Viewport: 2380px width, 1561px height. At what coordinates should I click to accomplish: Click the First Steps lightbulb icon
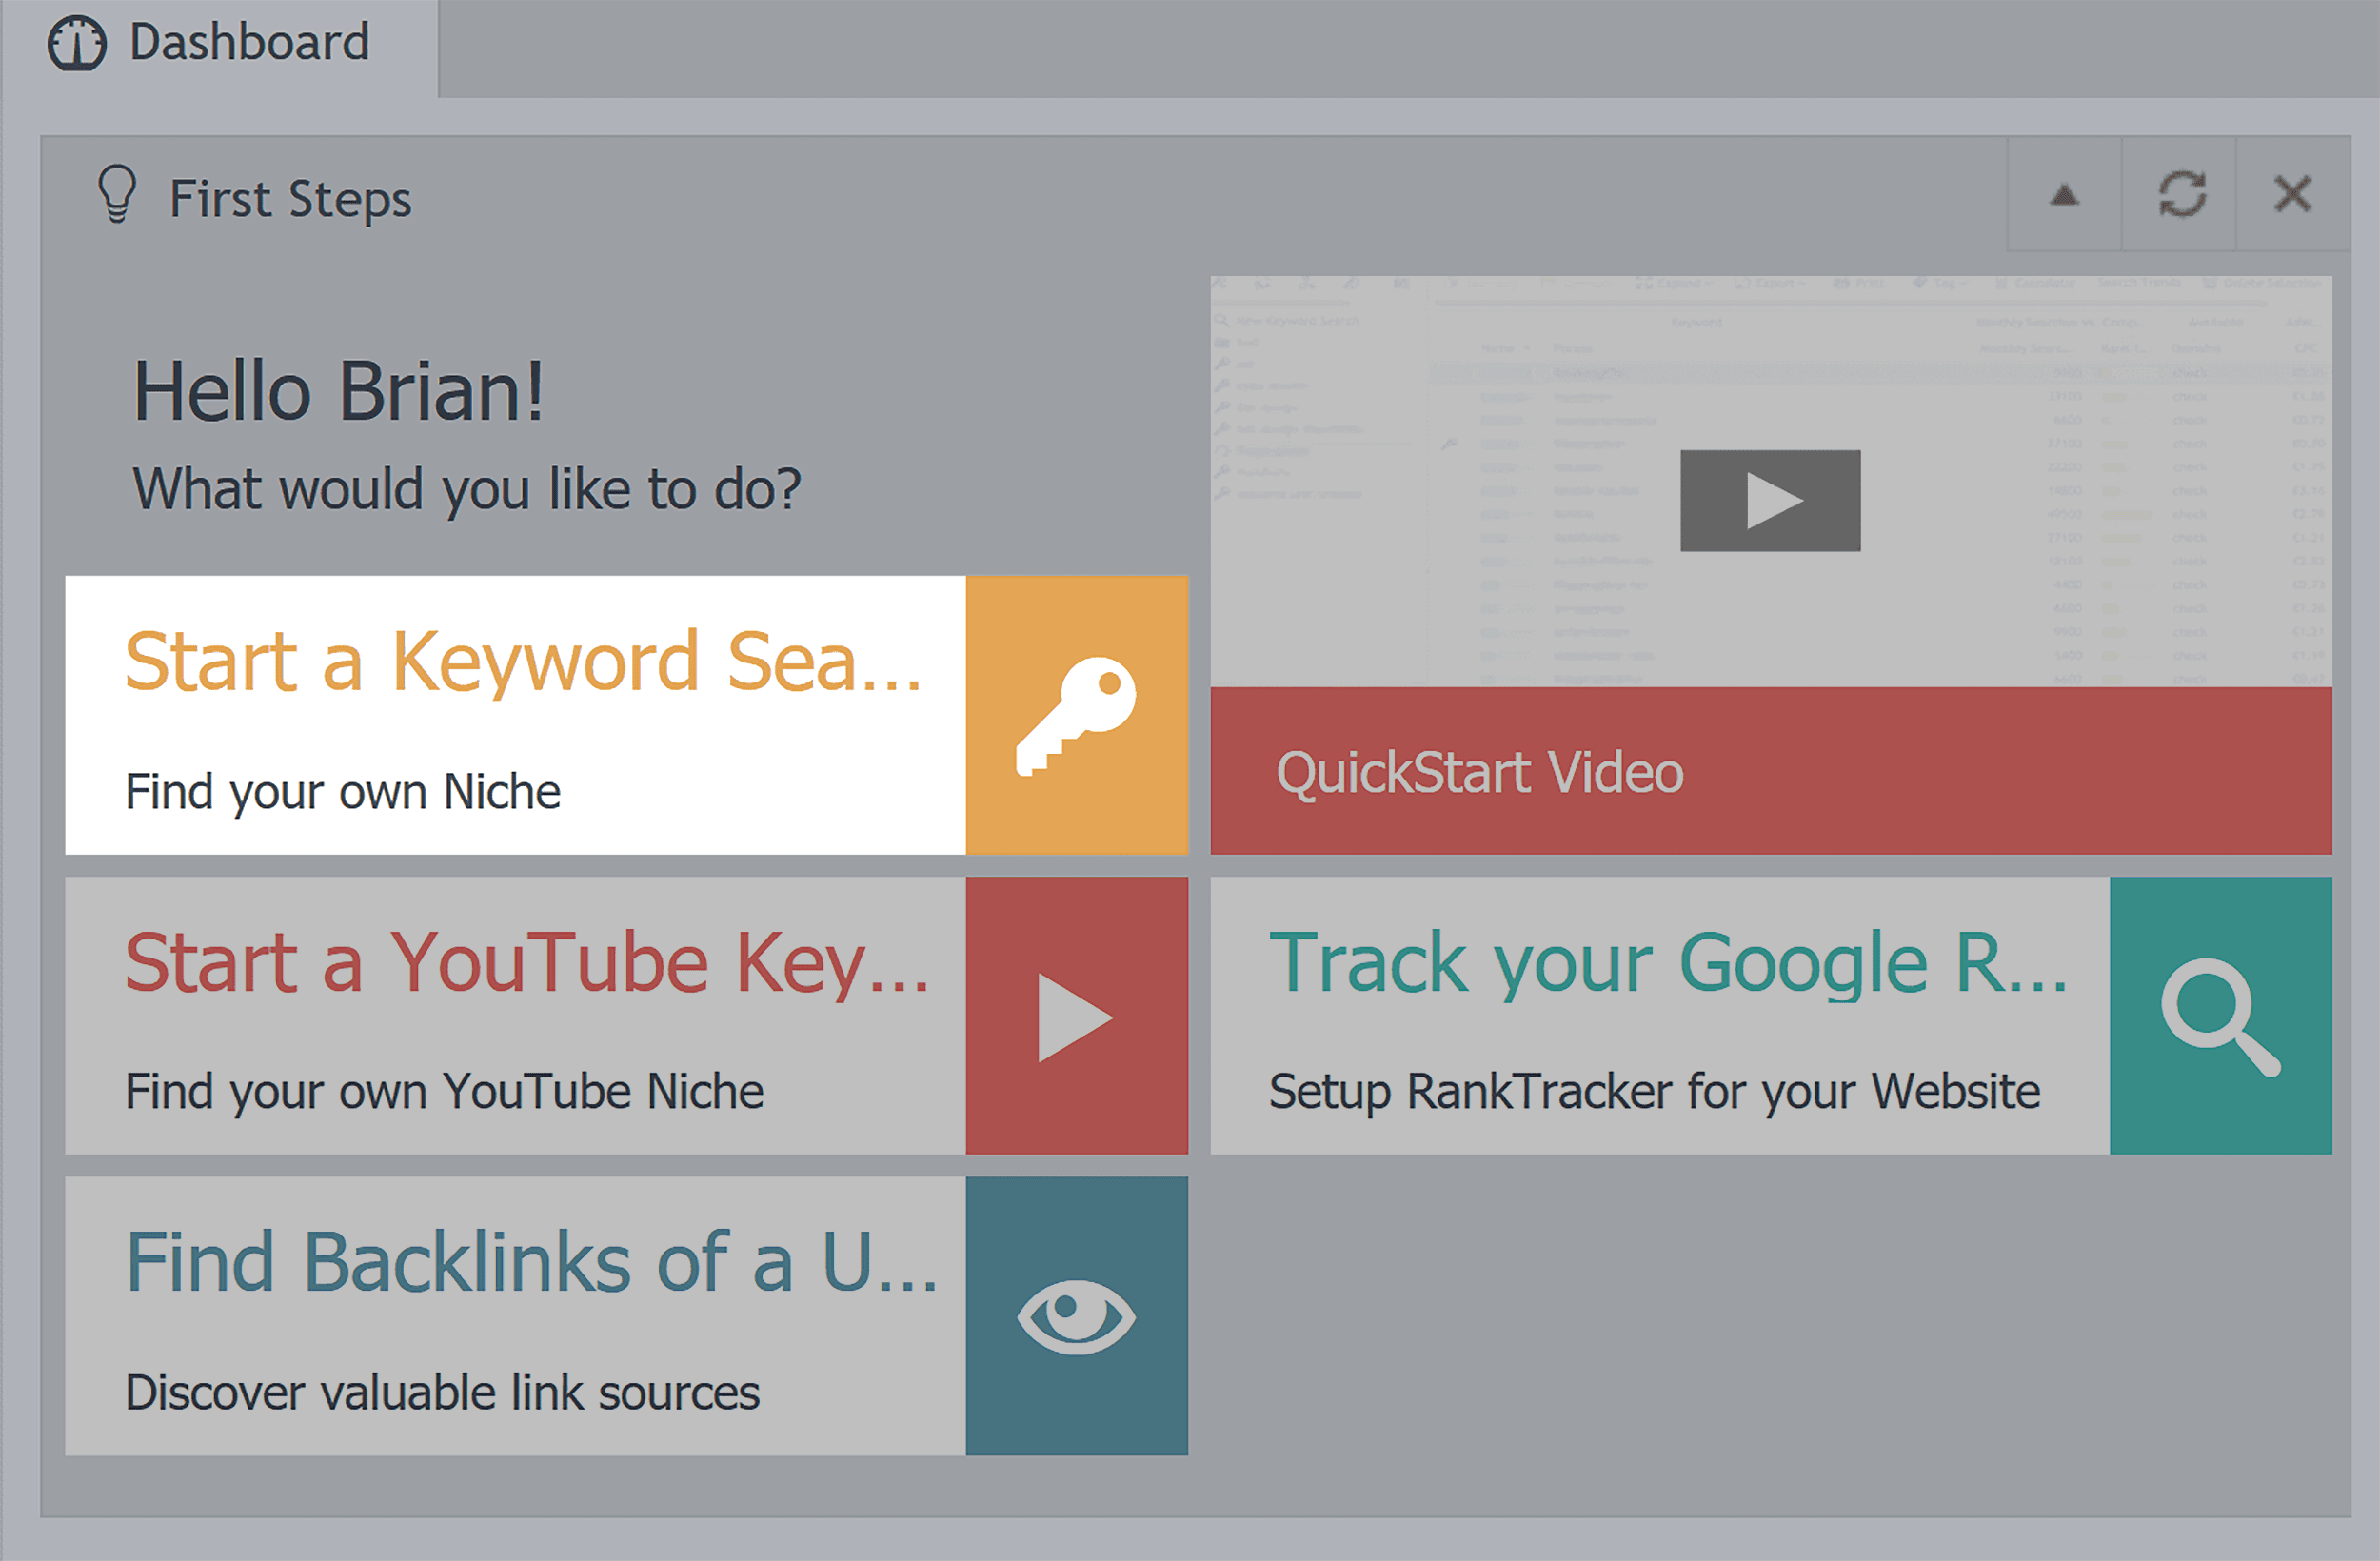[116, 194]
